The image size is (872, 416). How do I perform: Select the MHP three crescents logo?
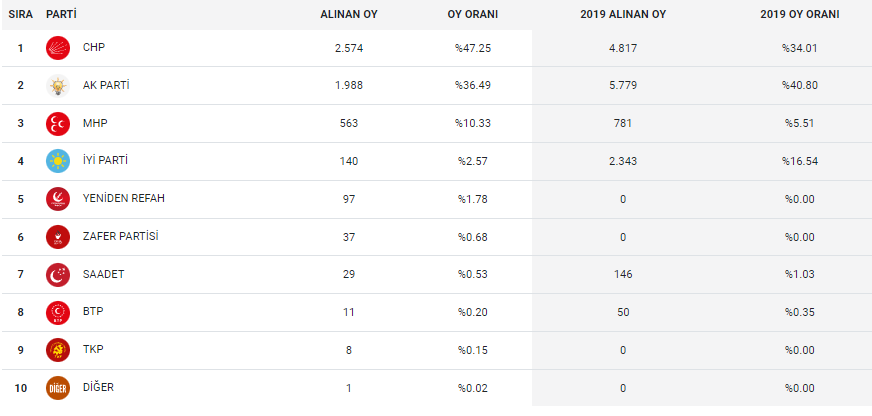(x=58, y=123)
